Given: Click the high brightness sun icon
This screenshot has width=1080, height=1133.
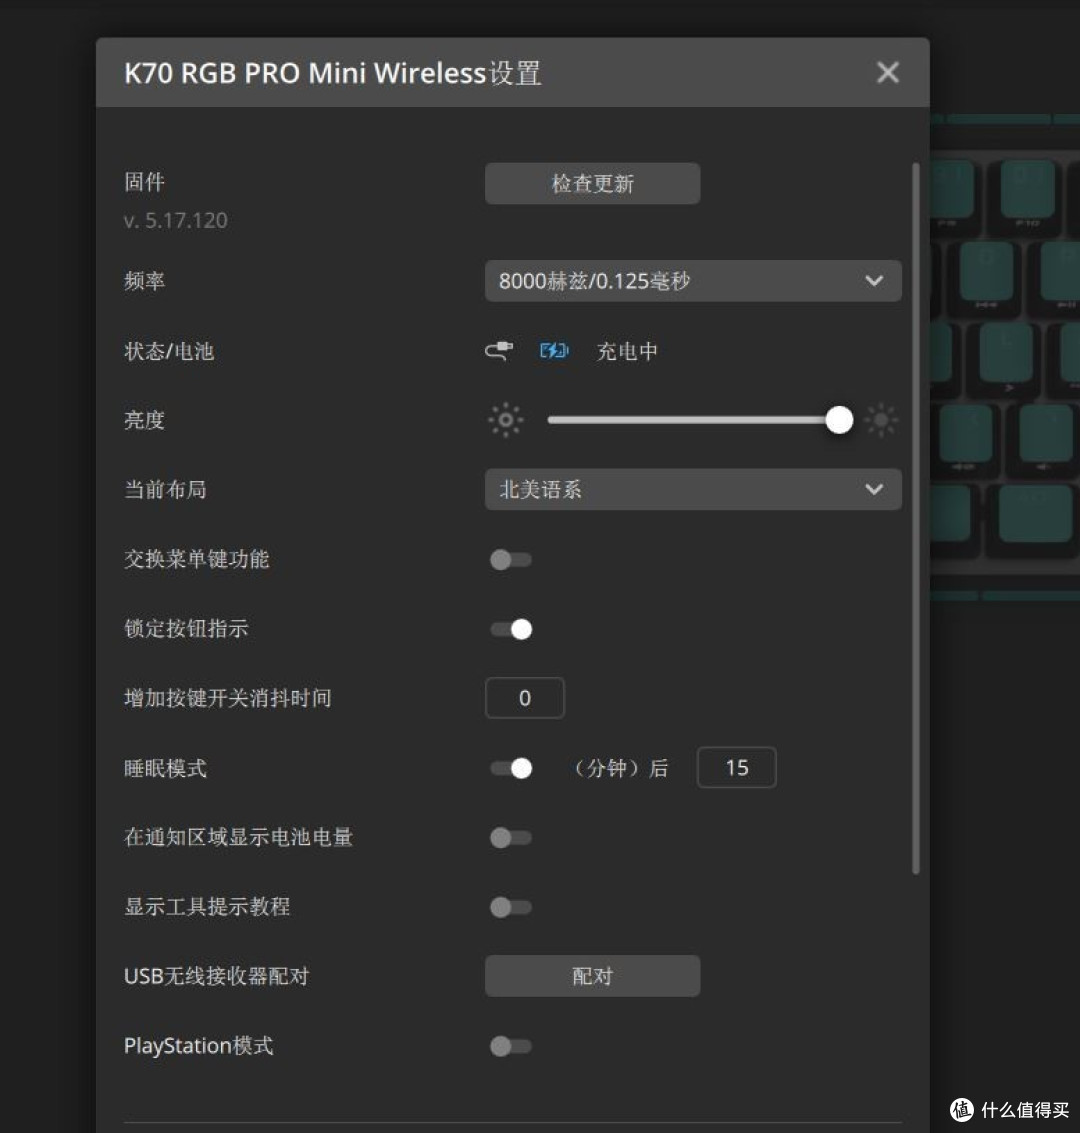Looking at the screenshot, I should pos(881,420).
